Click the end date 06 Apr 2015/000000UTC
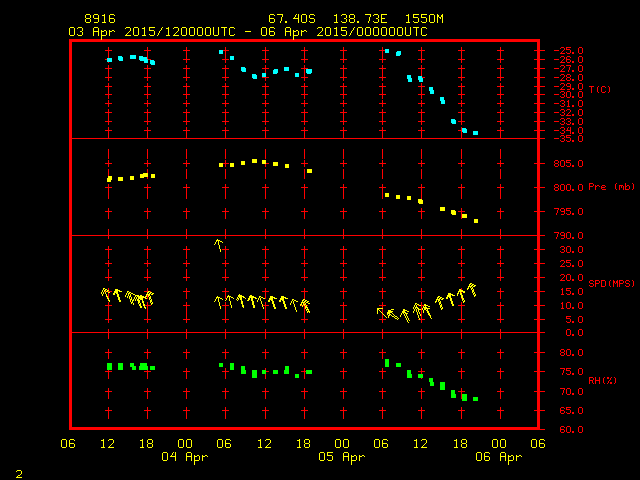This screenshot has height=480, width=640. tap(344, 32)
